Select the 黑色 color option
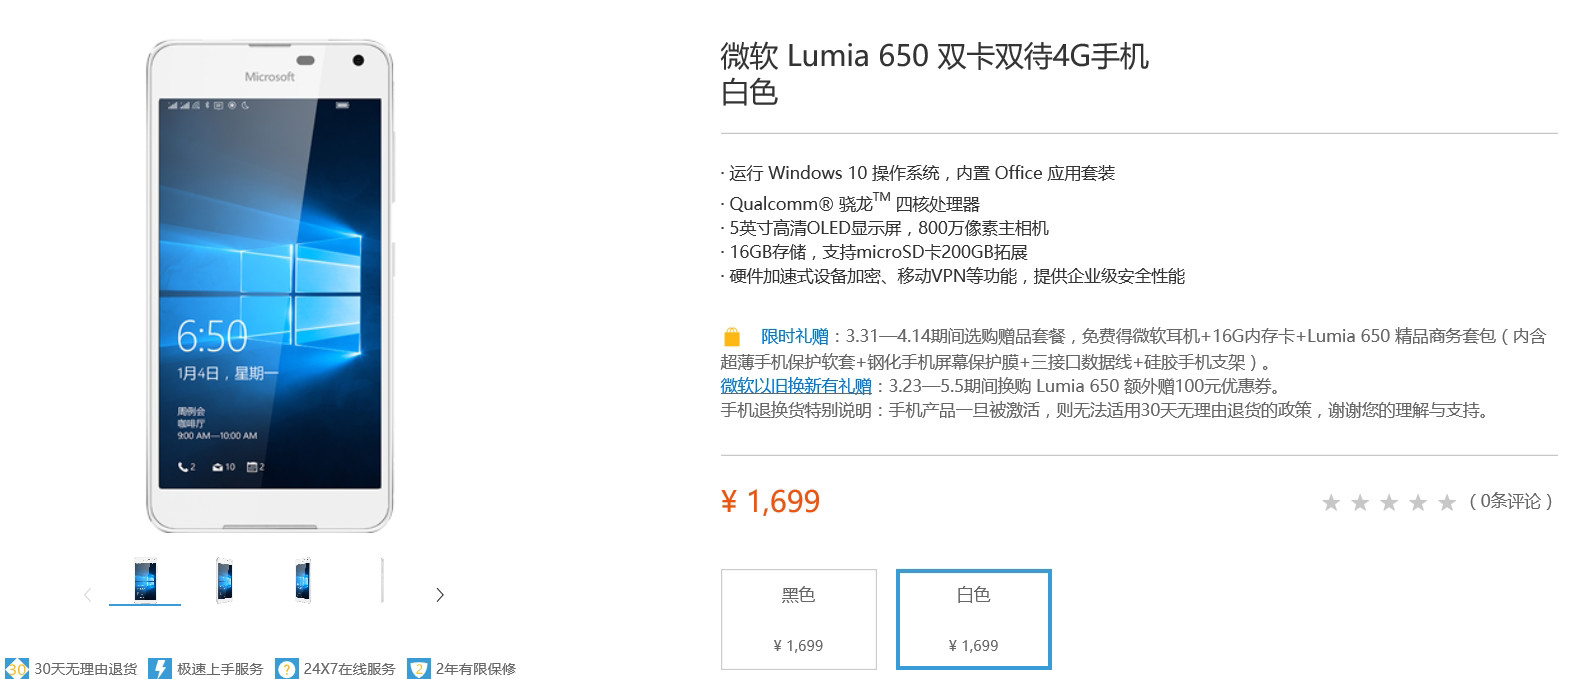Image resolution: width=1578 pixels, height=679 pixels. point(798,619)
